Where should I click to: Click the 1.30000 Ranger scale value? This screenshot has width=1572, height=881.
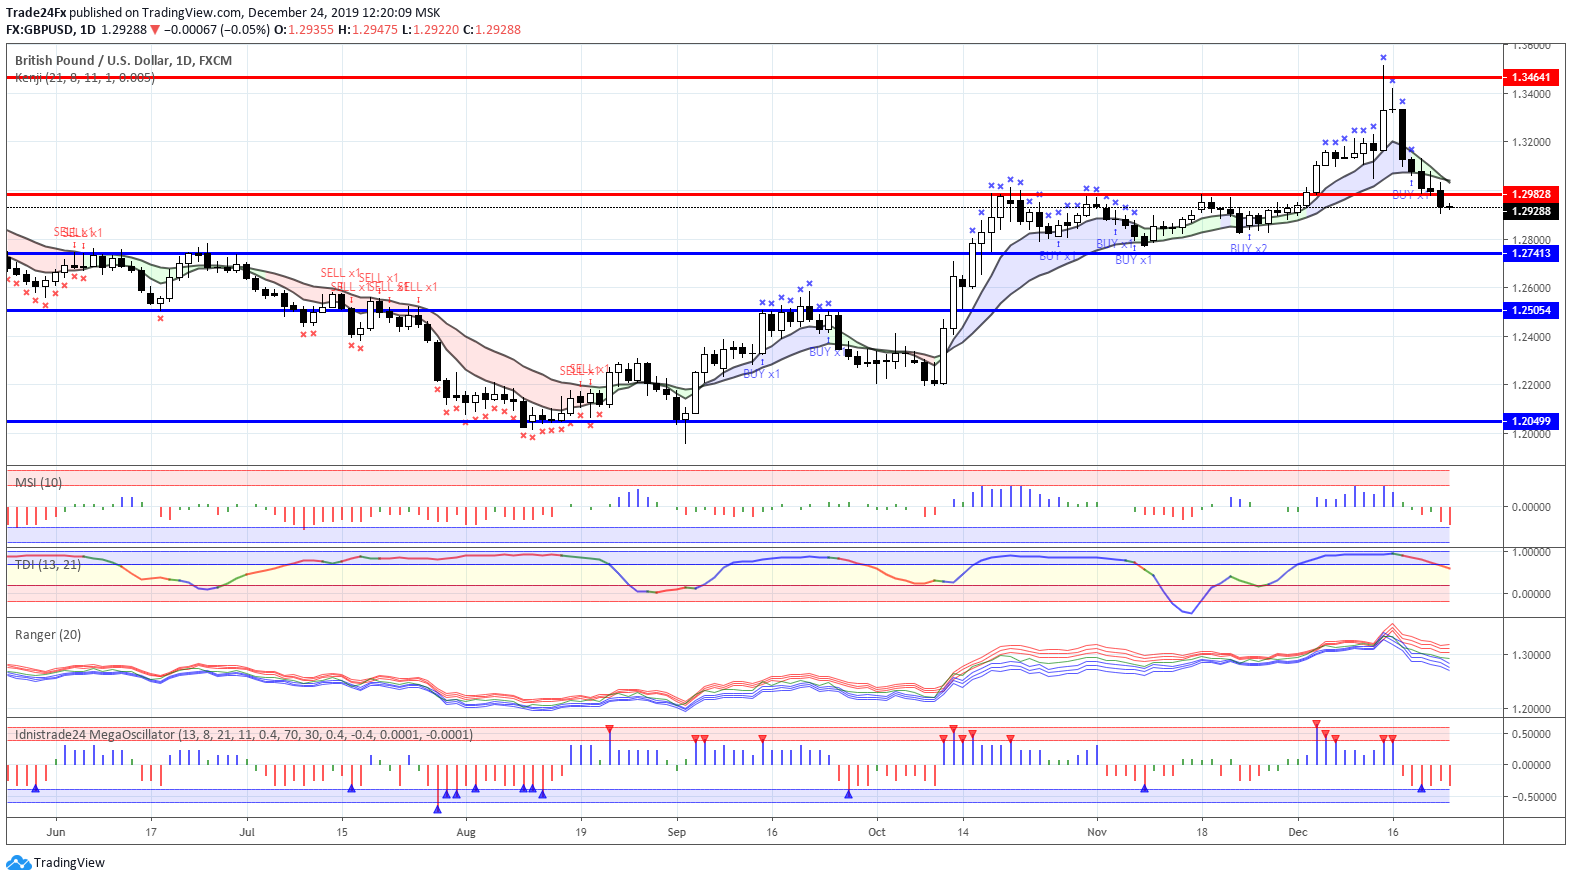pos(1532,655)
